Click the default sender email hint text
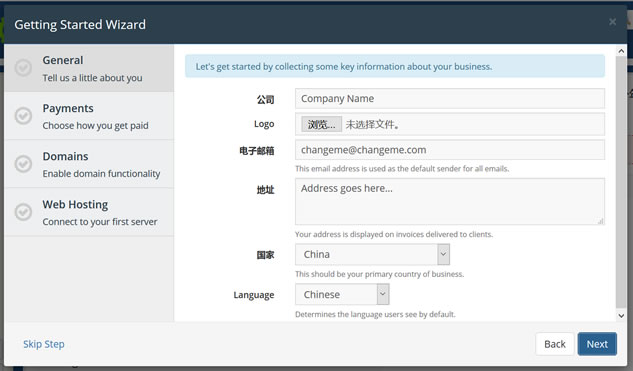 [x=402, y=169]
